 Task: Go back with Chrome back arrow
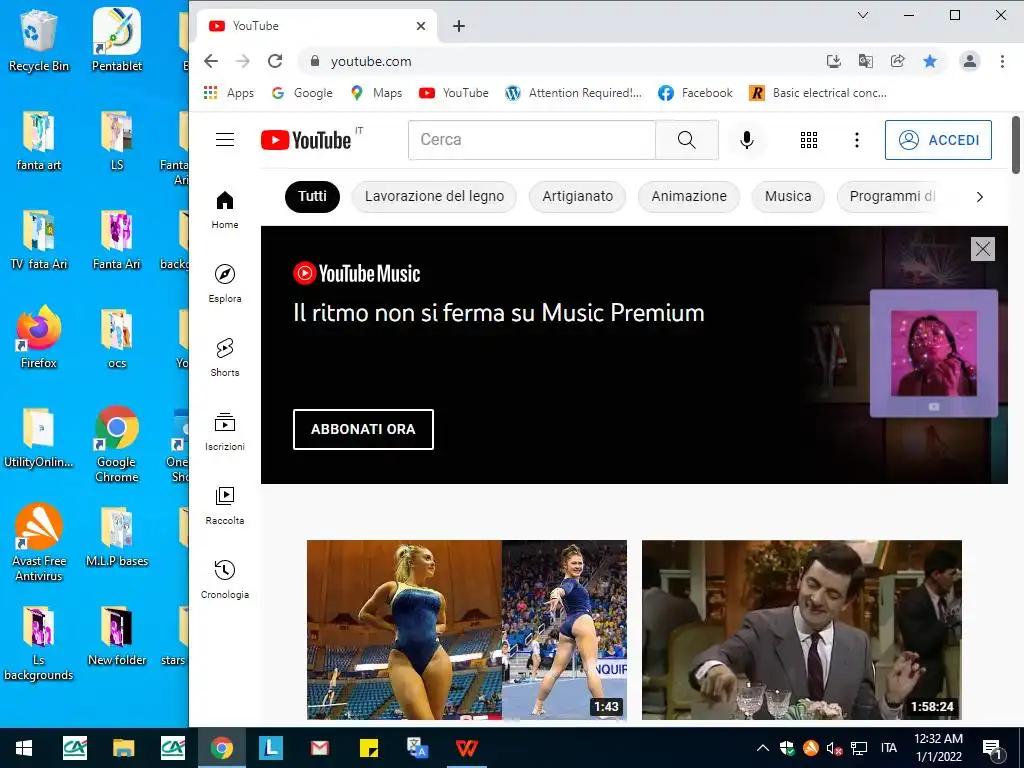pyautogui.click(x=211, y=61)
